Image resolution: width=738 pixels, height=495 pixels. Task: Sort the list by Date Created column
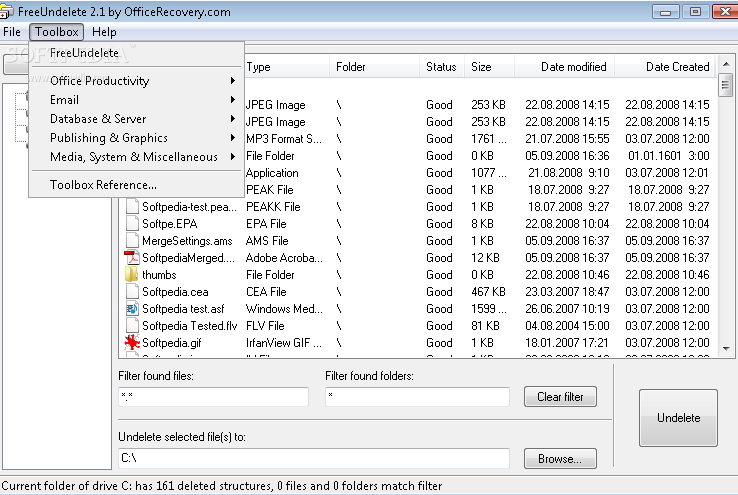tap(665, 67)
